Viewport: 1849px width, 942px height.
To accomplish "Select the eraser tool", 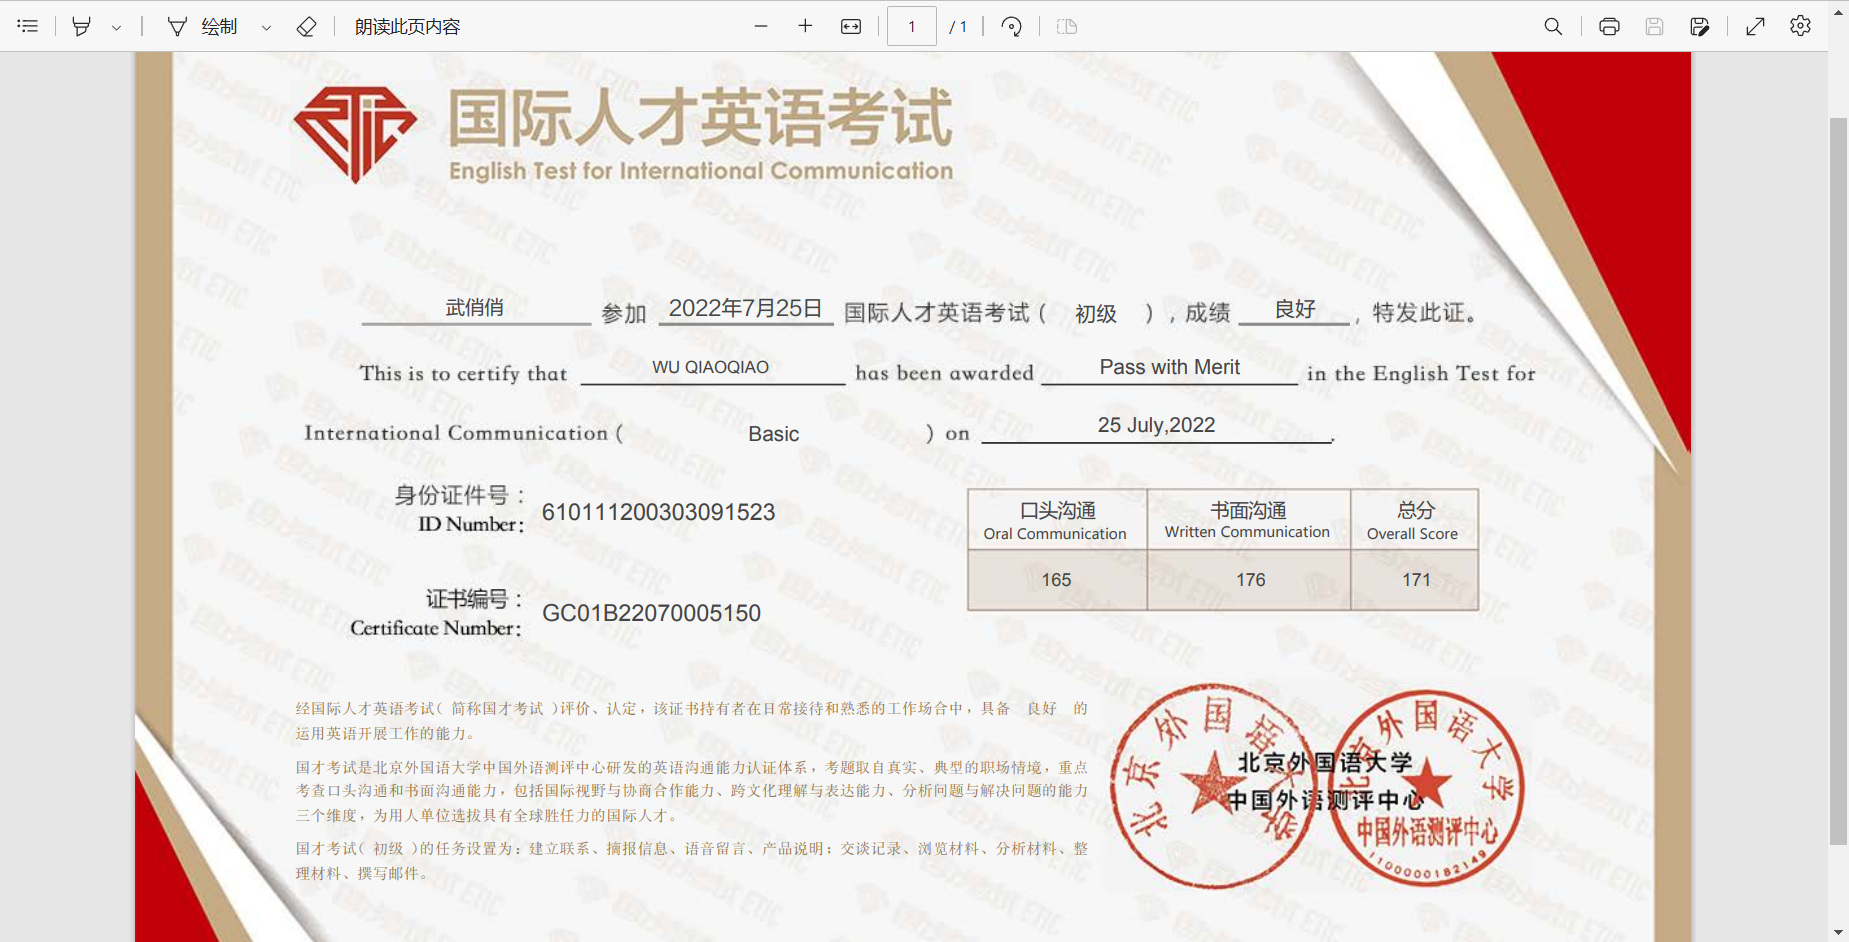I will (x=307, y=26).
